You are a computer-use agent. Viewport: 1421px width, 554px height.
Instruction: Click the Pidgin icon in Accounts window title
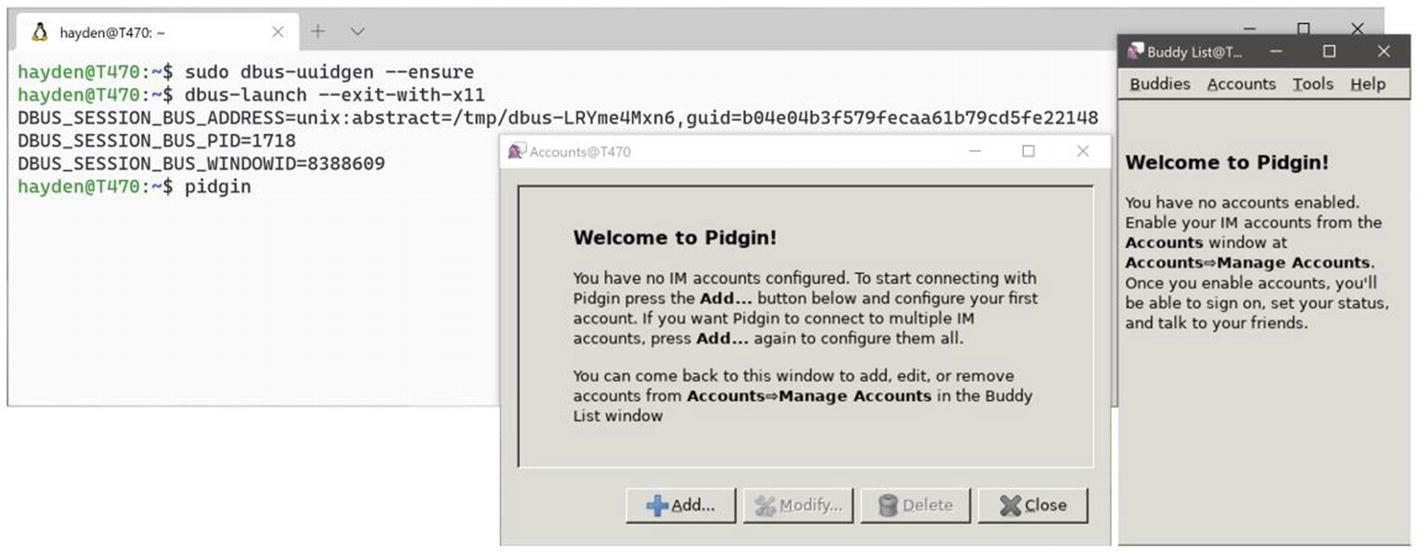coord(516,152)
